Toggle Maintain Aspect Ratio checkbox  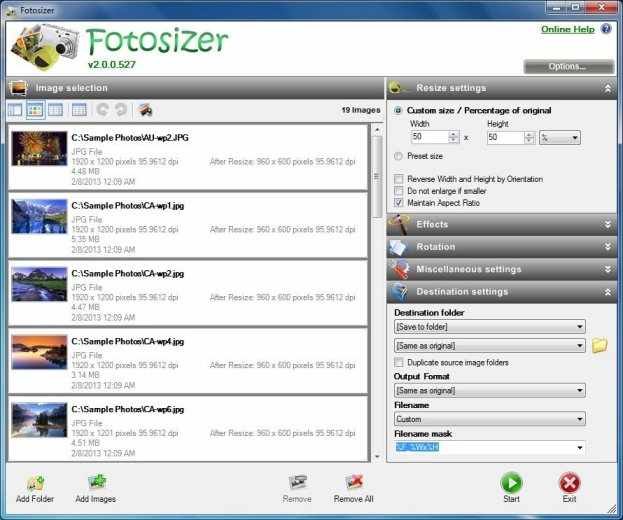point(400,202)
